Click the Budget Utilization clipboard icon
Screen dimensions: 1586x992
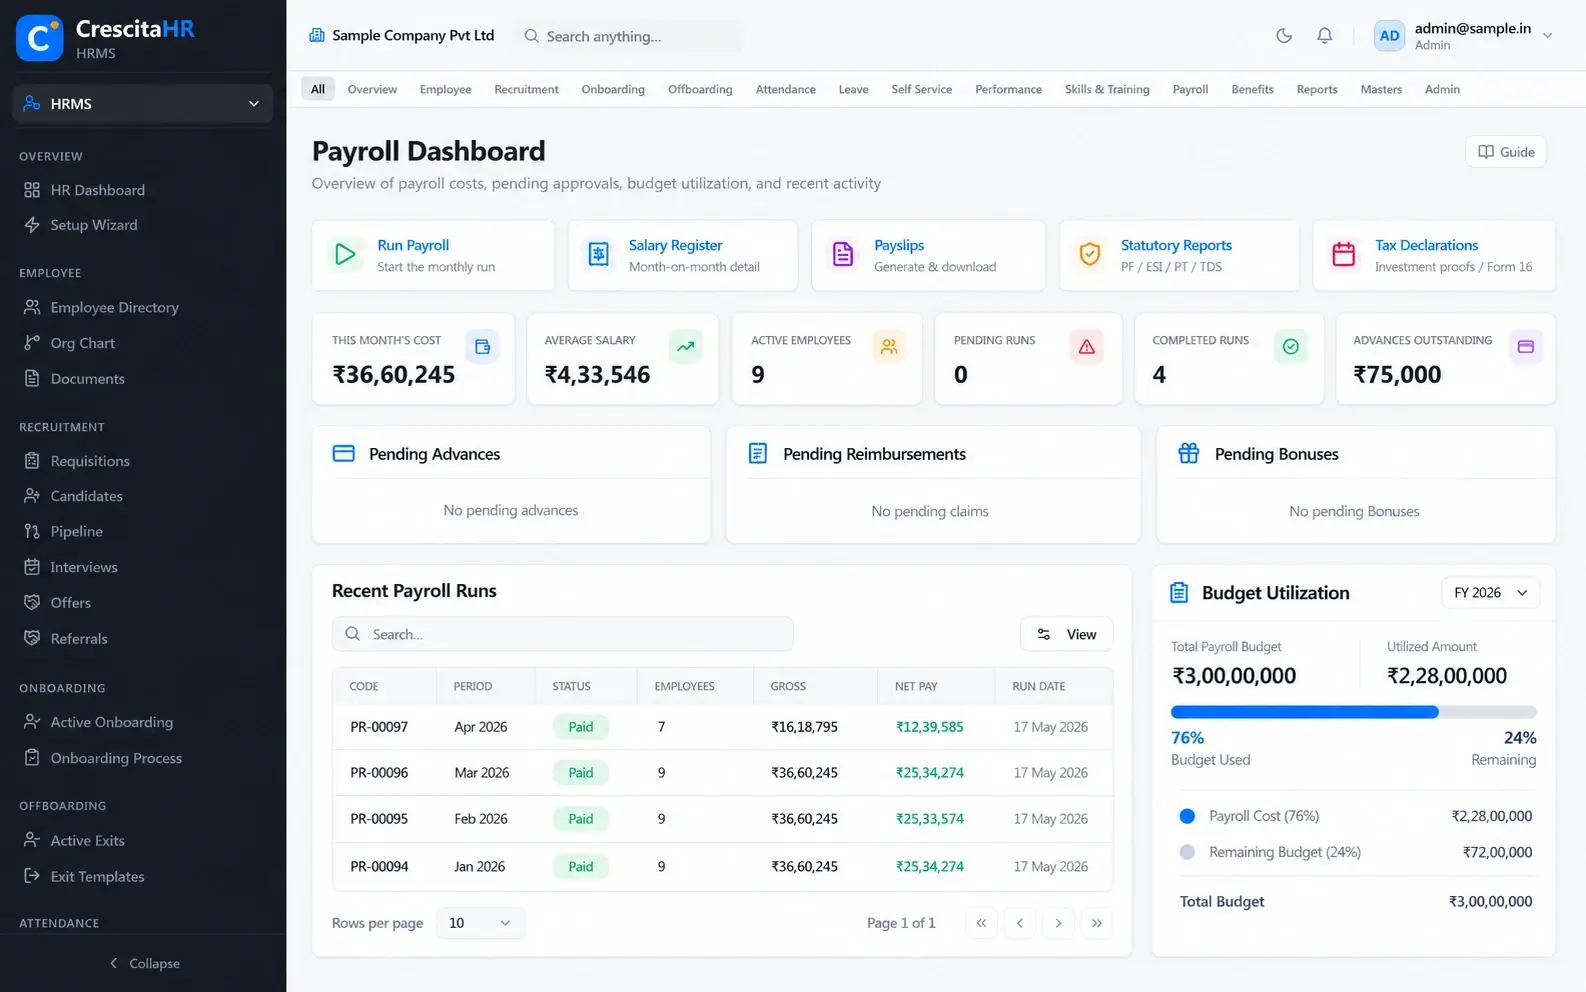click(1179, 593)
